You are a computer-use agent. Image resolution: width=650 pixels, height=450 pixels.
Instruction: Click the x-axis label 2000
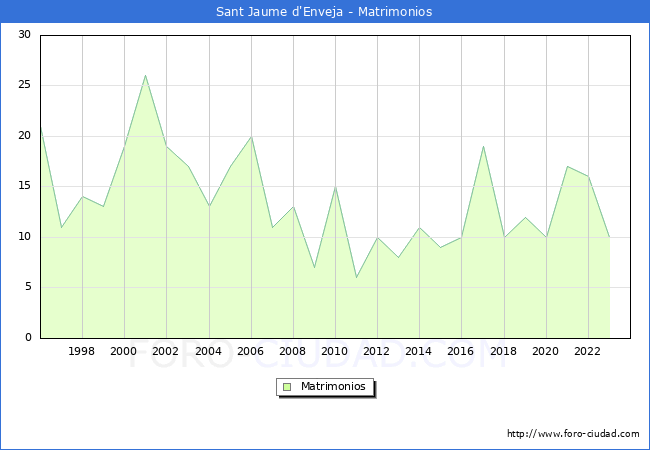123,351
